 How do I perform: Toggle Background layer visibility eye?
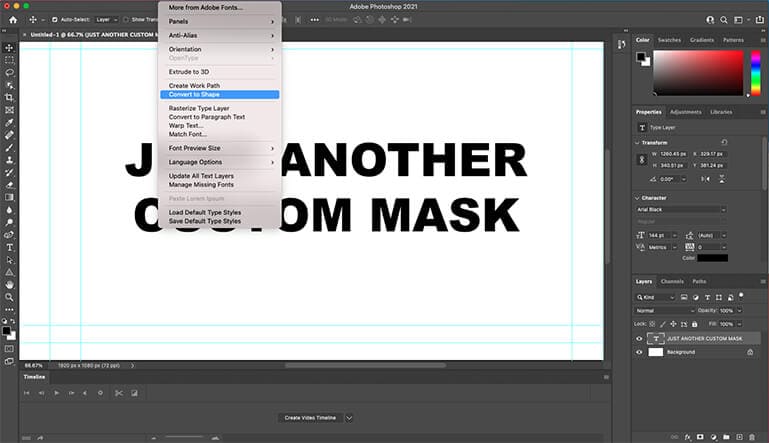[x=640, y=352]
